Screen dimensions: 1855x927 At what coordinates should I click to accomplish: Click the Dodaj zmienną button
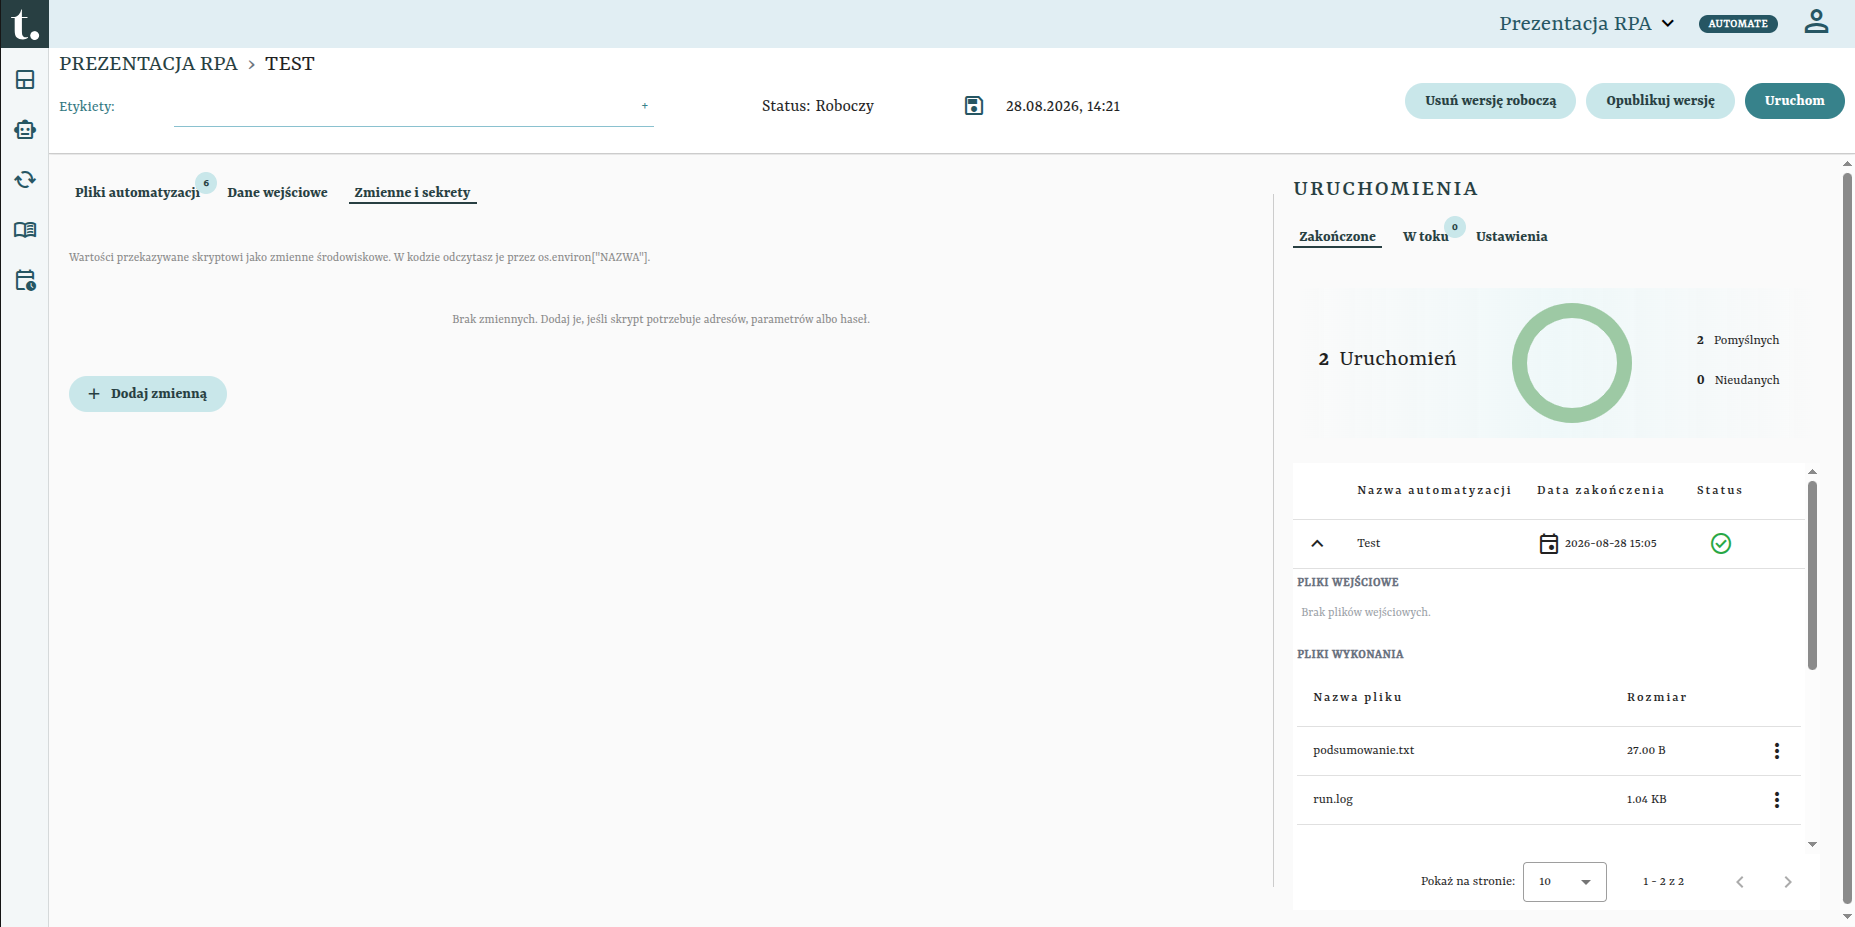(x=148, y=394)
